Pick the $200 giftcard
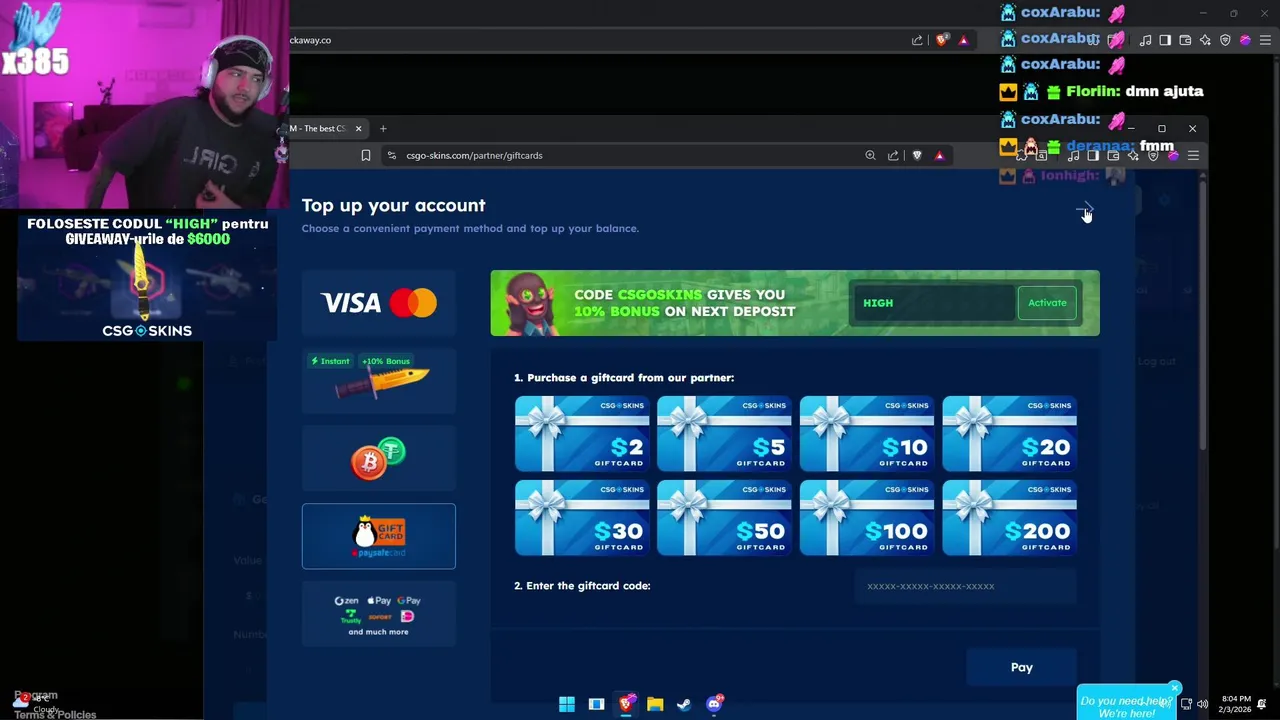1280x720 pixels. click(x=1009, y=518)
